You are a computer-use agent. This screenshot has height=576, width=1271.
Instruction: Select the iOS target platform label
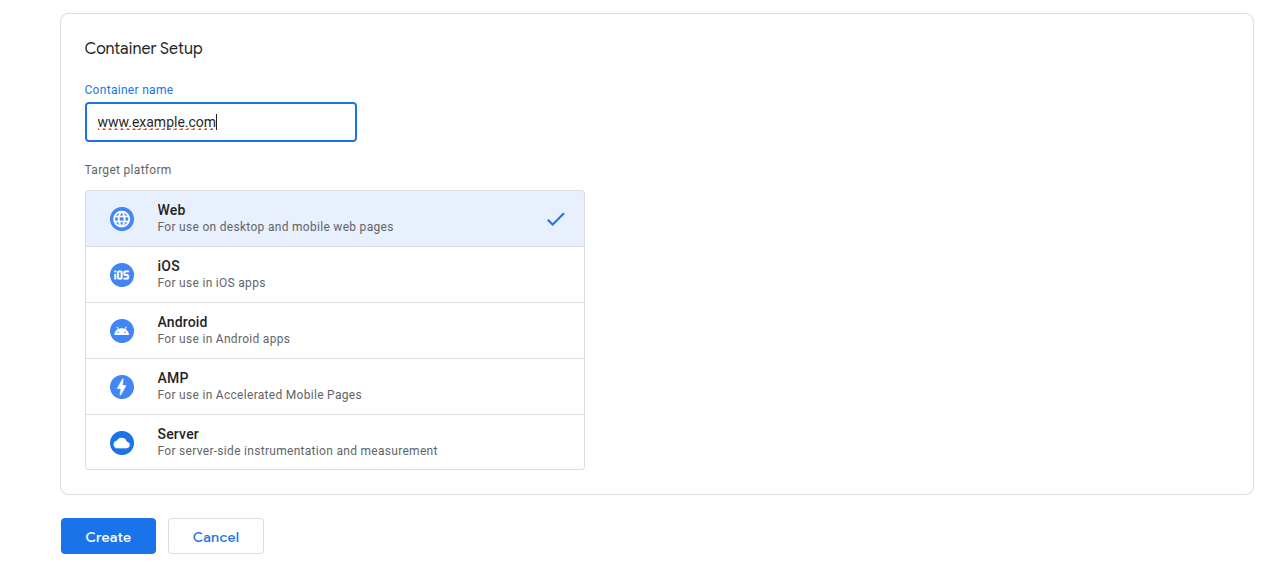169,266
